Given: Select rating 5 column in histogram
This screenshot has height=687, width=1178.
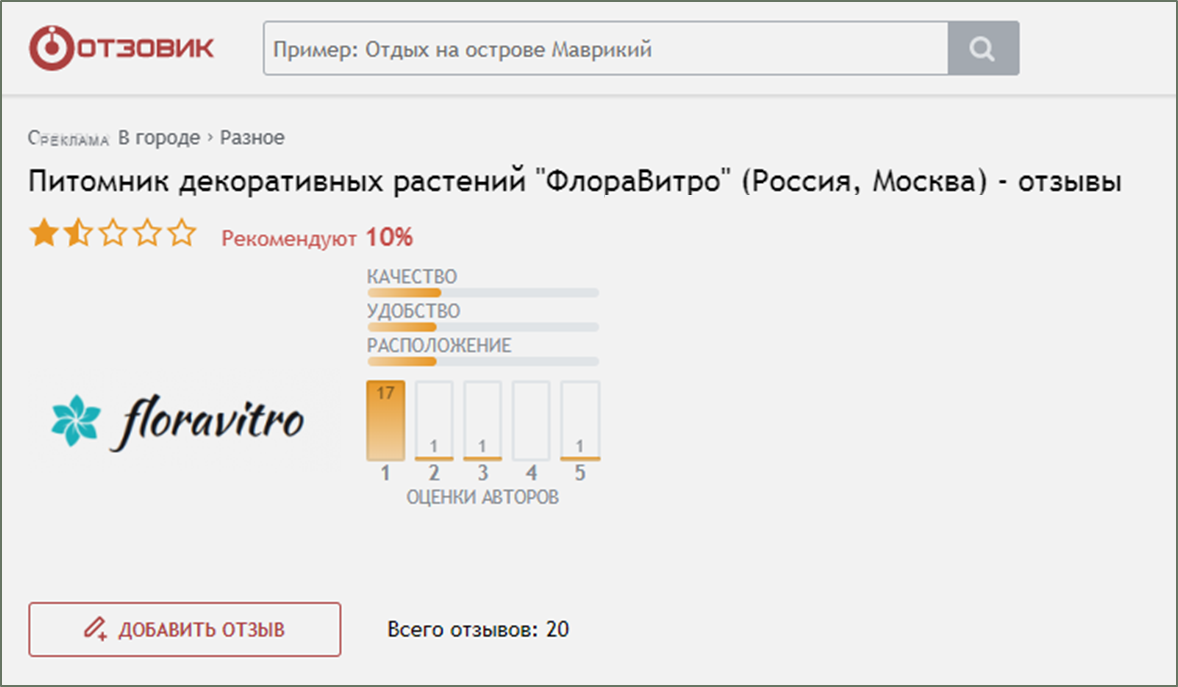Looking at the screenshot, I should click(x=580, y=421).
